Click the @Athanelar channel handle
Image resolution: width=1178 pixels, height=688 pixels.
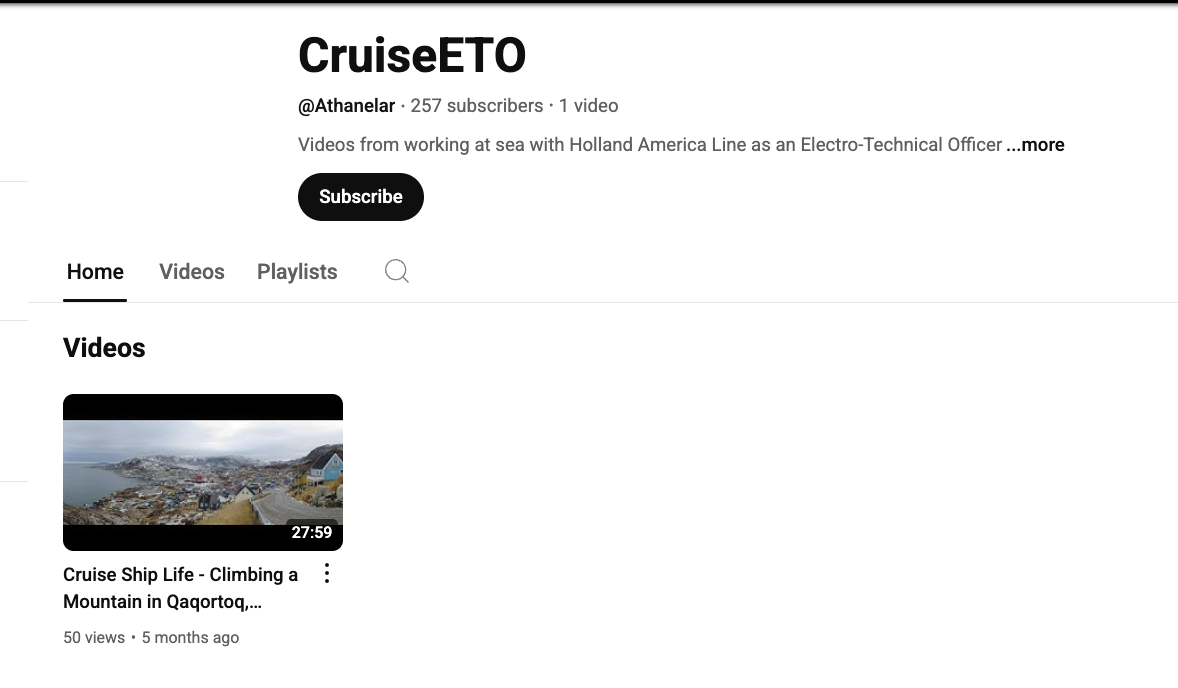tap(346, 106)
